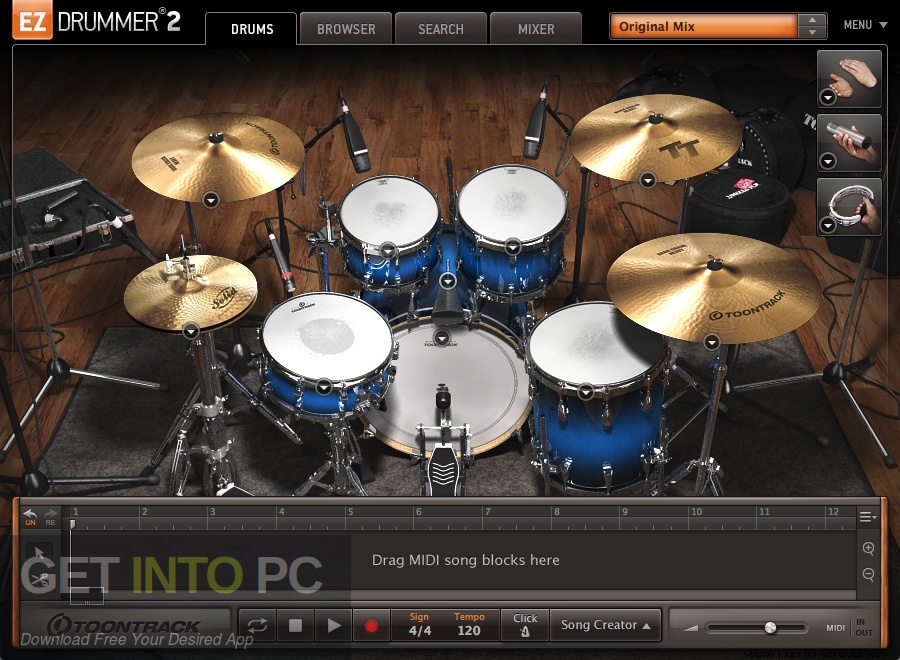Open right rack tom dropdown arrow
Viewport: 900px width, 660px height.
click(x=513, y=247)
